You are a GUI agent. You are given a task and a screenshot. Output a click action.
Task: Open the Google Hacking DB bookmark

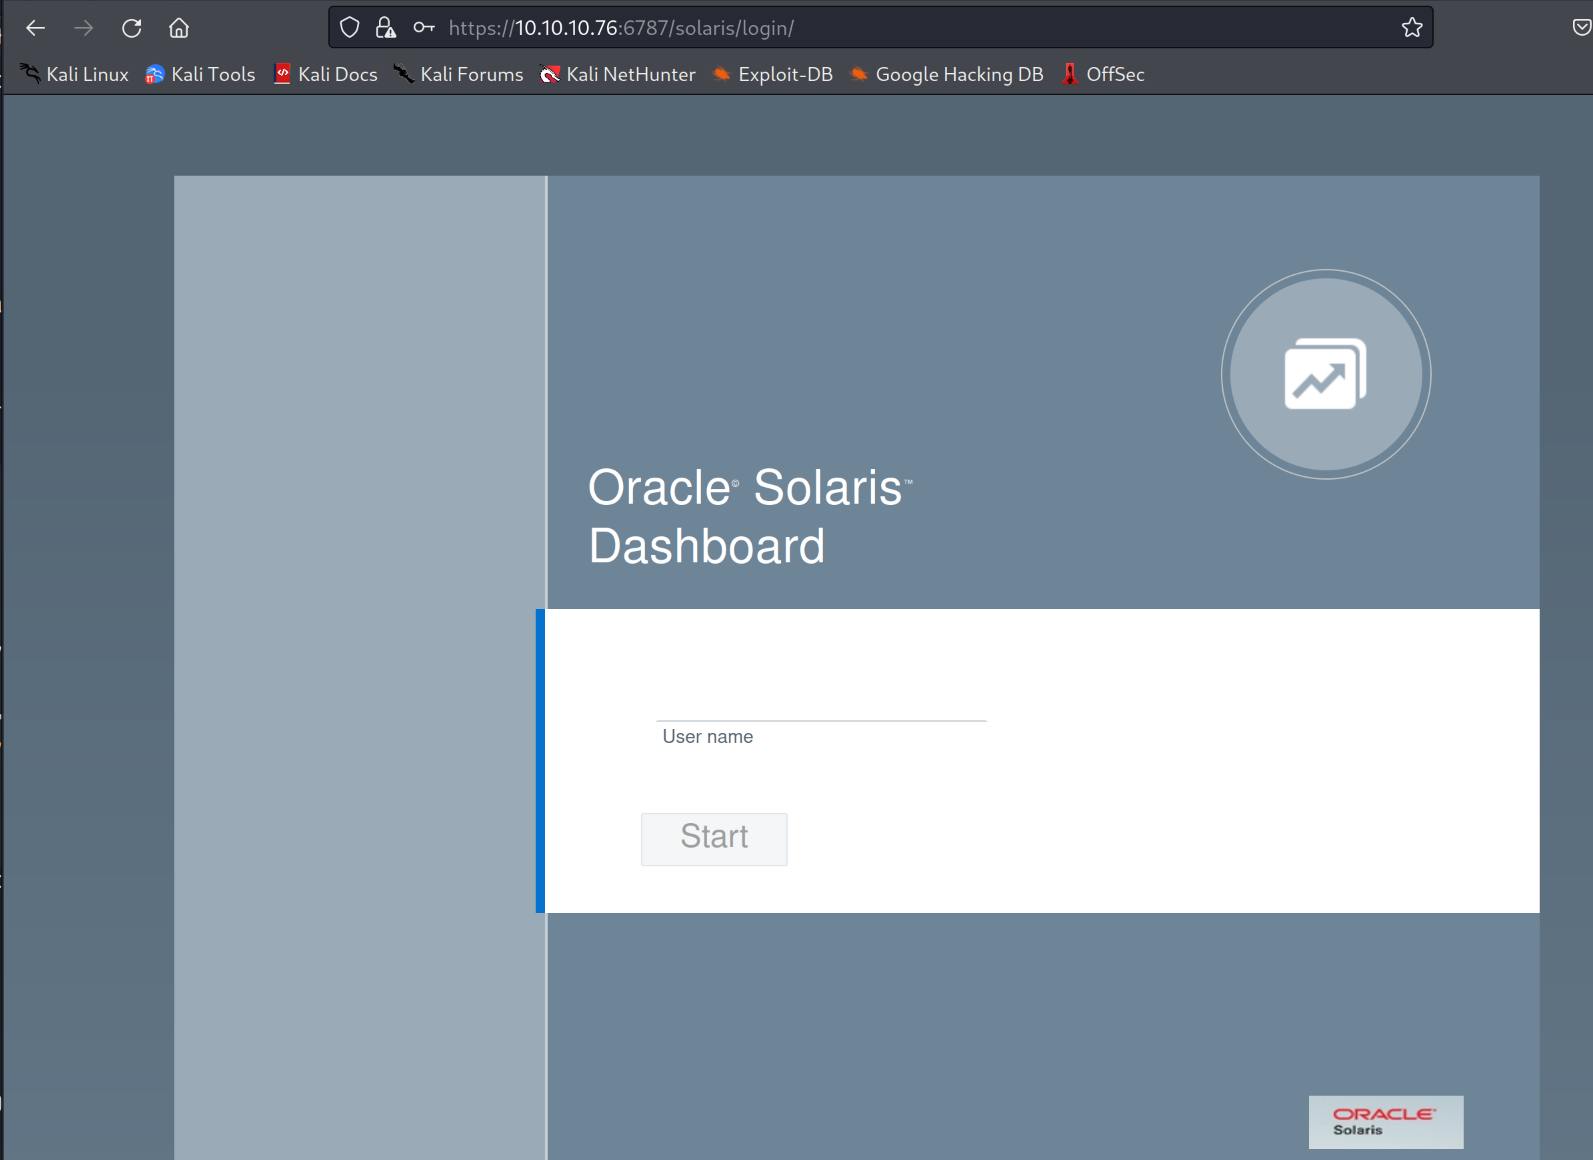pos(946,74)
